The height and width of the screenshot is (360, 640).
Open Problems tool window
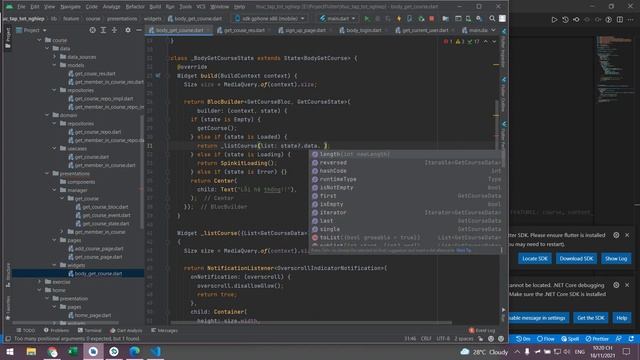coord(56,330)
